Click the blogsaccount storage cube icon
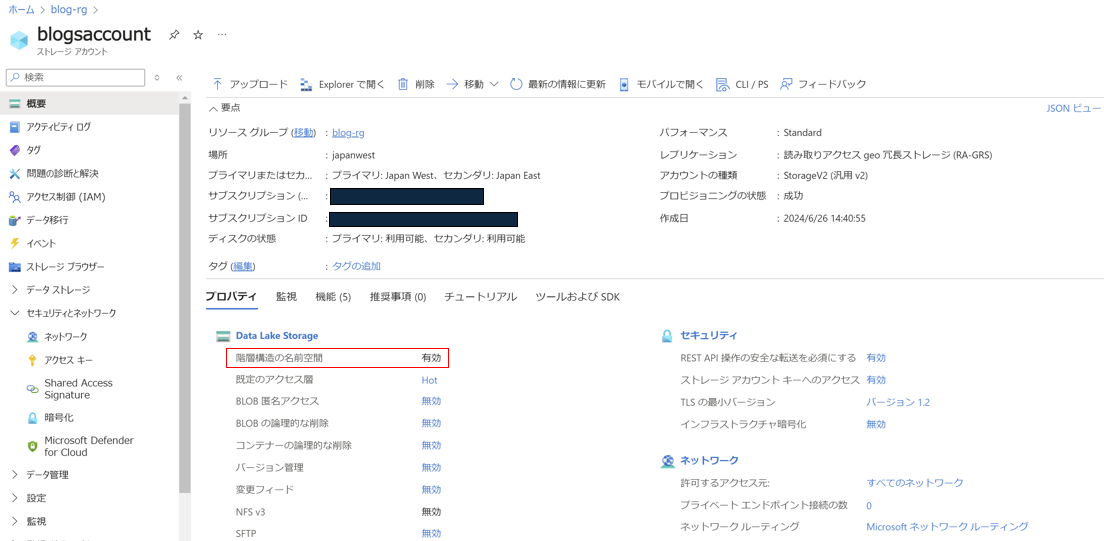Image resolution: width=1104 pixels, height=541 pixels. click(19, 39)
